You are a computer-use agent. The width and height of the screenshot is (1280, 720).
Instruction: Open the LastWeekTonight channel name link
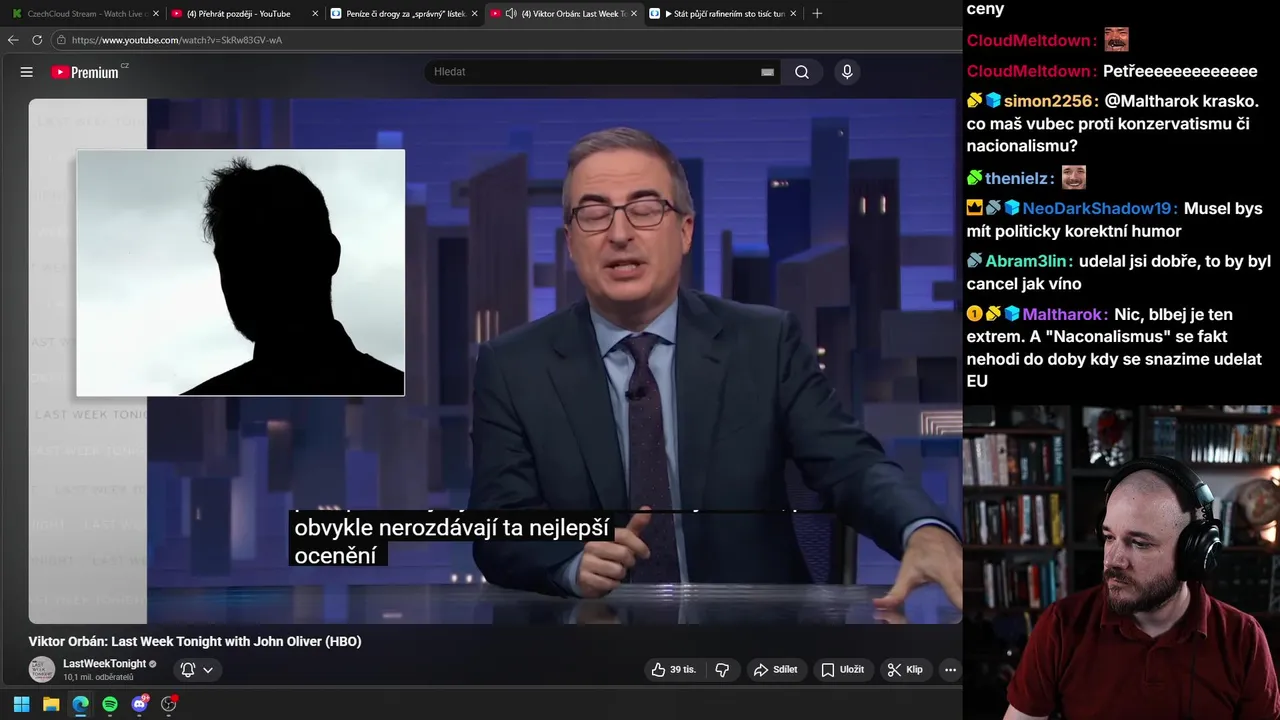pyautogui.click(x=104, y=664)
